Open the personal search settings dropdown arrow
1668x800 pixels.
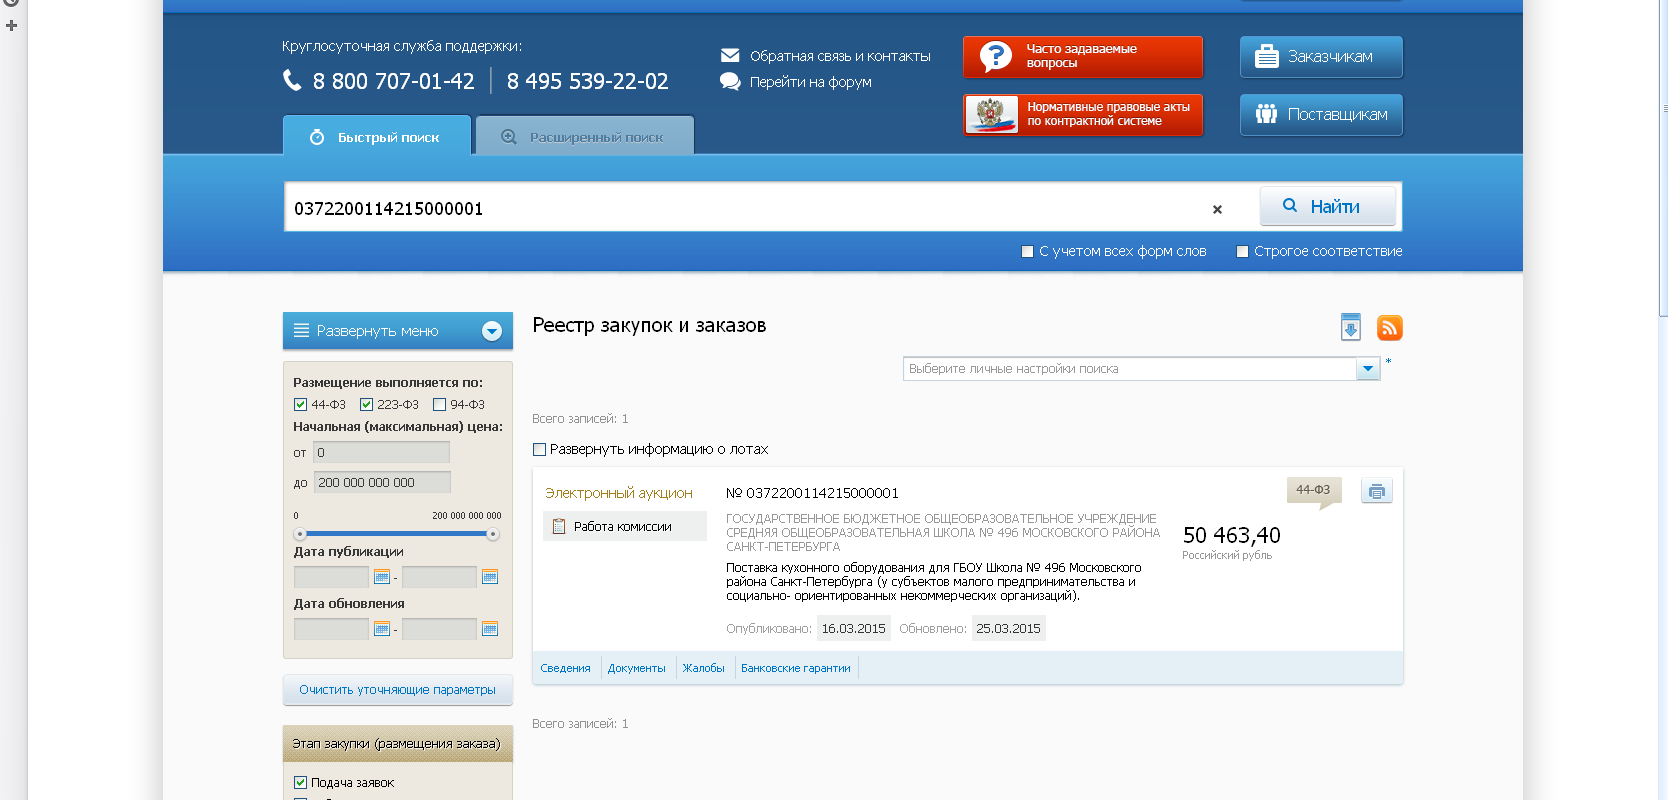[x=1368, y=369]
